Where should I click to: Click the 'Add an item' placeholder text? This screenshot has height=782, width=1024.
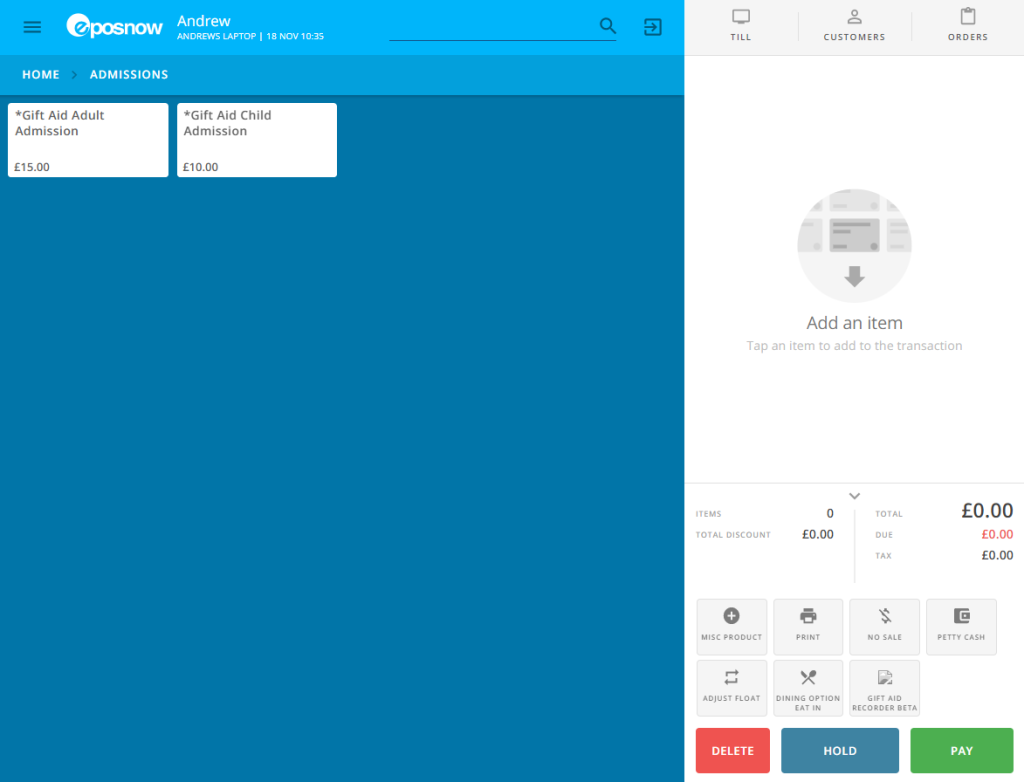point(854,323)
